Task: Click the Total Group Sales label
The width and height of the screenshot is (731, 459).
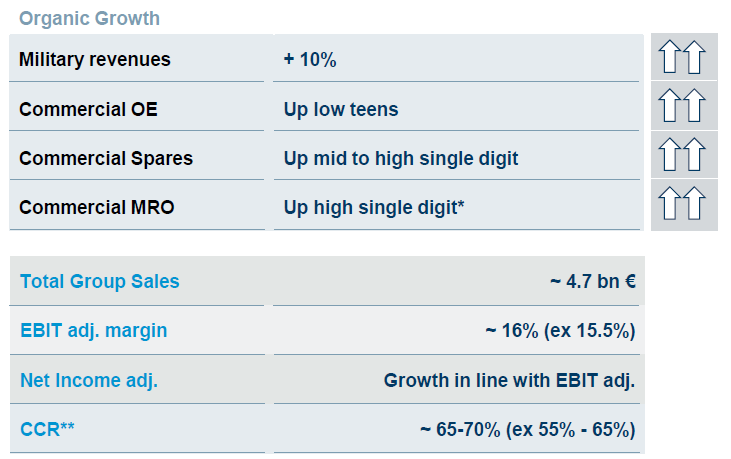Action: pos(100,281)
